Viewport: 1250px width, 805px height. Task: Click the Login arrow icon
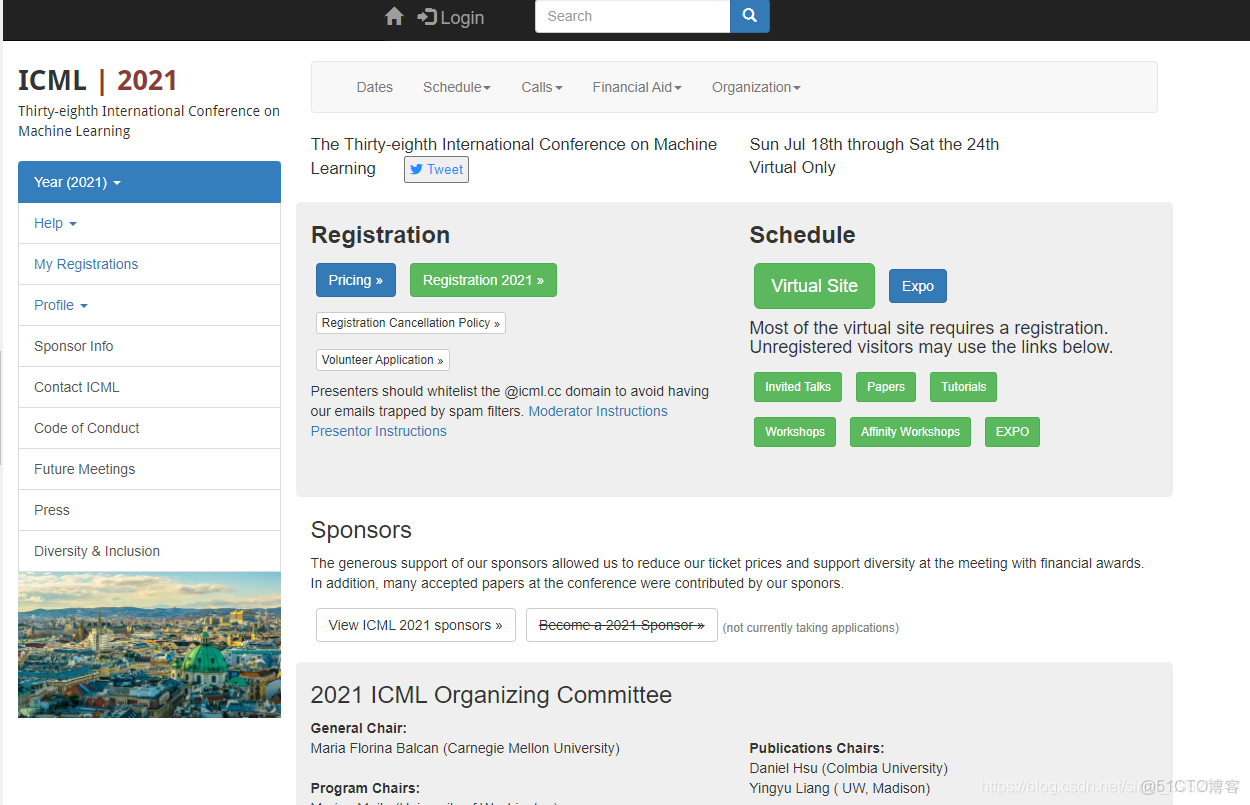[427, 17]
